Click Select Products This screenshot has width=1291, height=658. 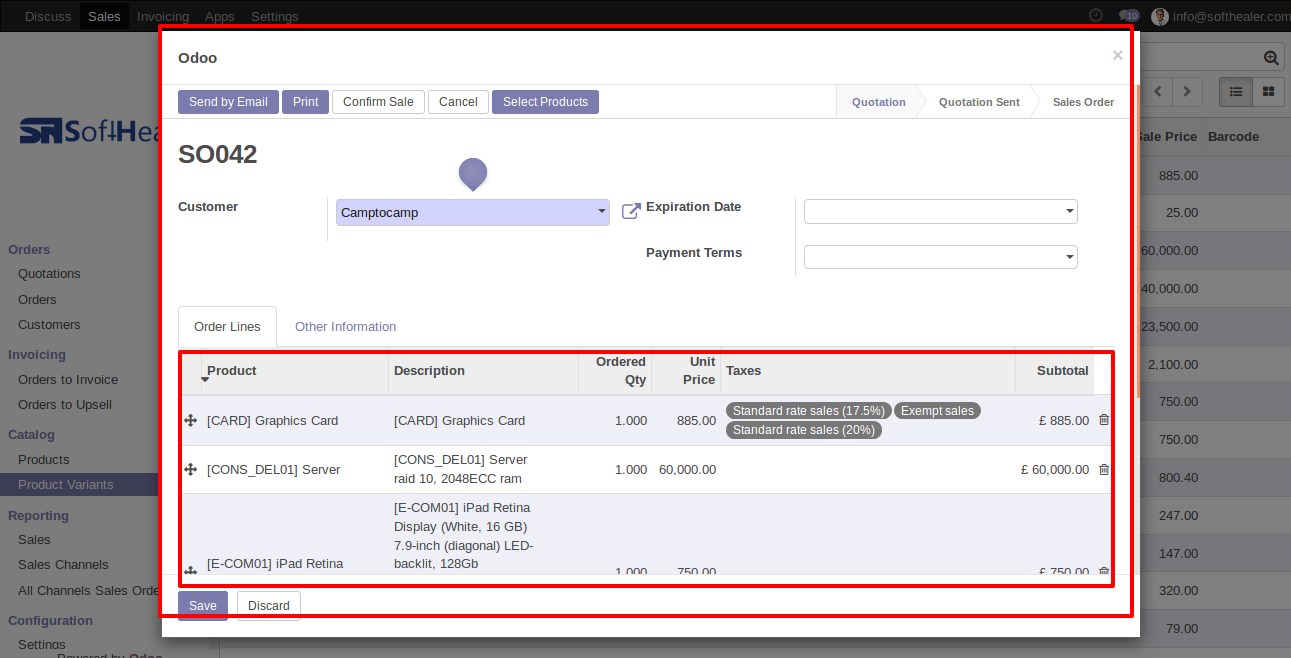coord(545,102)
